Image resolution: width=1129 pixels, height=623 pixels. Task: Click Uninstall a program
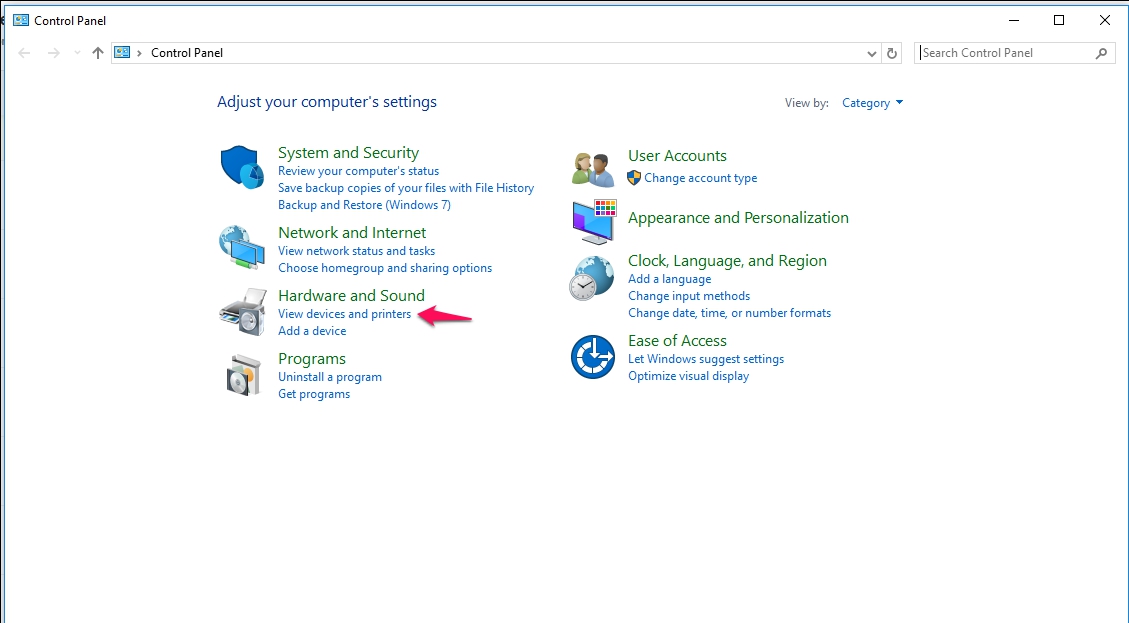(x=330, y=377)
